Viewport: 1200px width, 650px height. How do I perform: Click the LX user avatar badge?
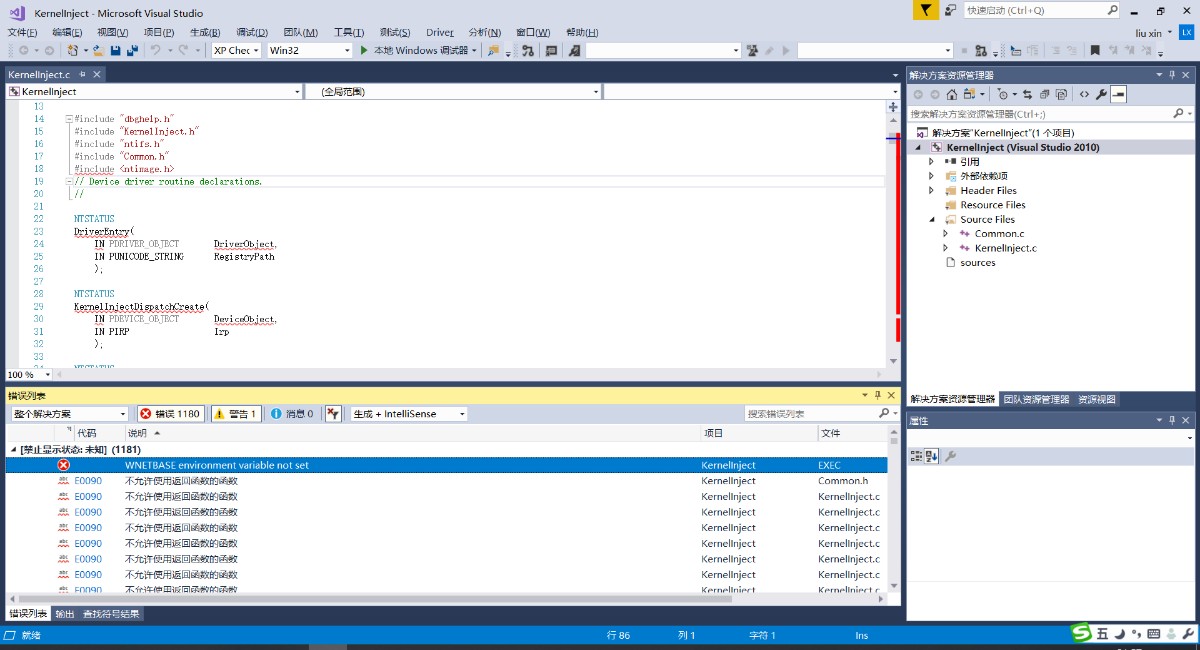(x=1186, y=32)
